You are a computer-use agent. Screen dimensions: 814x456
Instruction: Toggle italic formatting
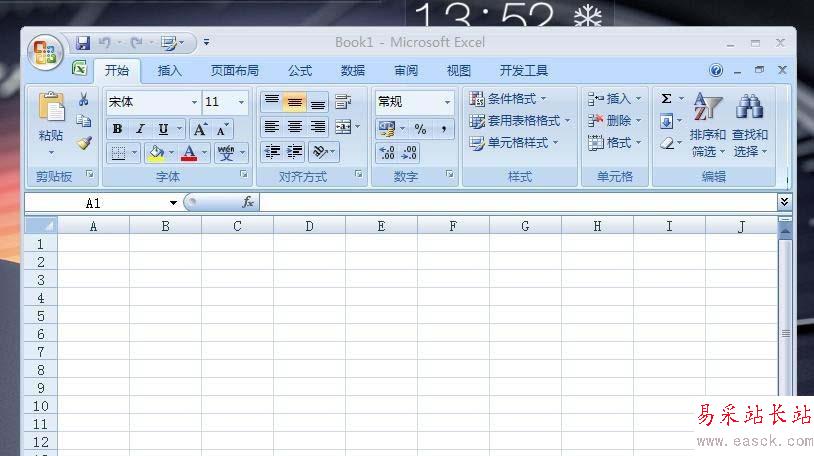click(140, 129)
